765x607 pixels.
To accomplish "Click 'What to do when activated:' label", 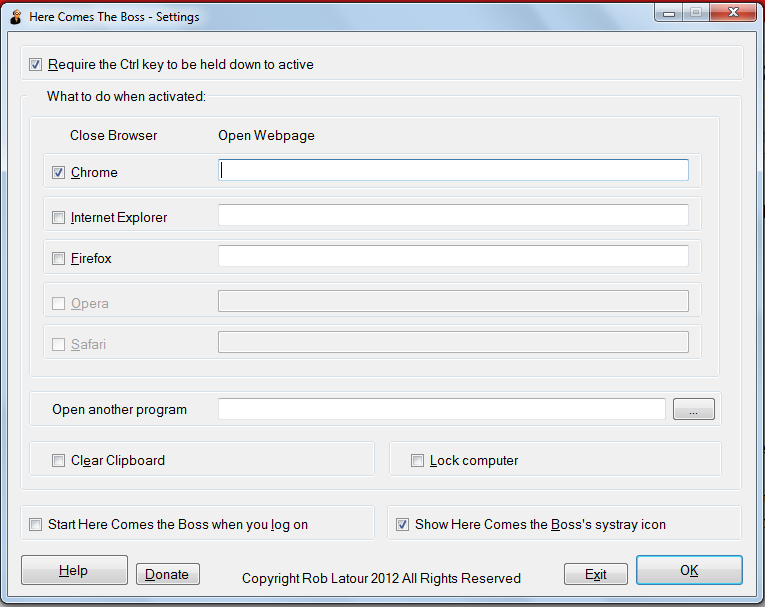I will pos(126,97).
